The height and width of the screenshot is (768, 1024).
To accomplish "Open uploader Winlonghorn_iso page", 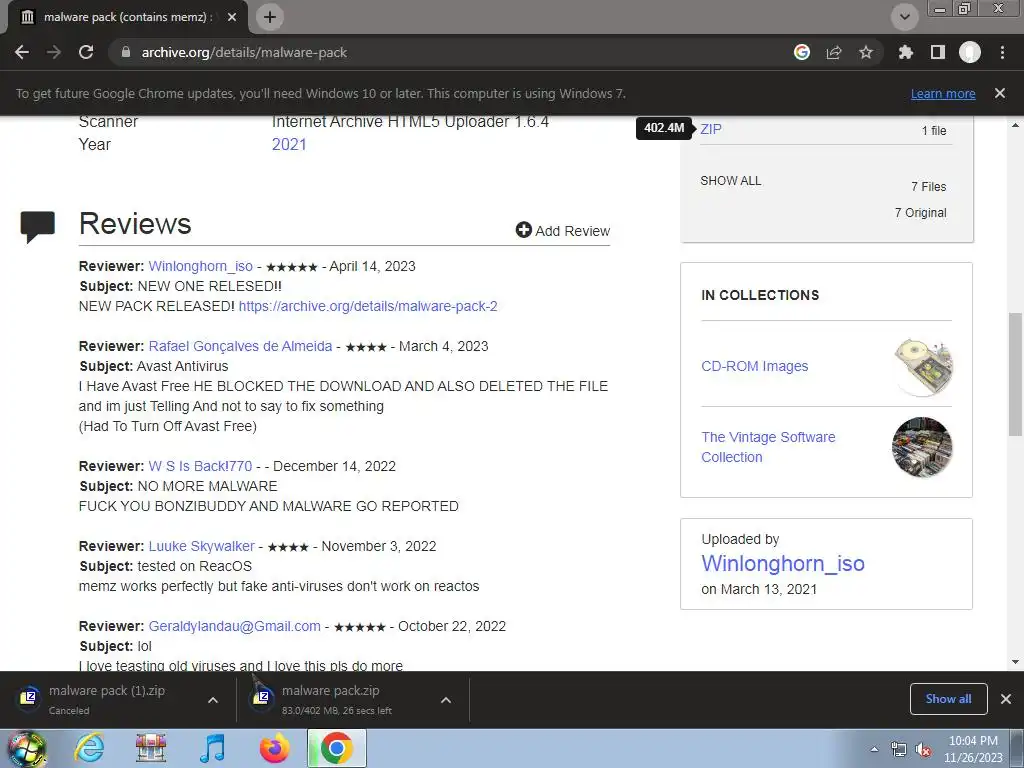I will point(783,564).
